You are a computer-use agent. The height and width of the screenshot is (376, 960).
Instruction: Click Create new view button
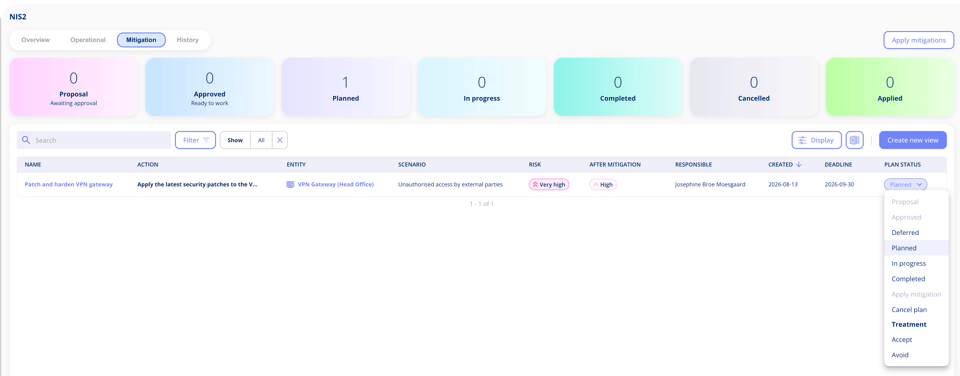pos(913,140)
